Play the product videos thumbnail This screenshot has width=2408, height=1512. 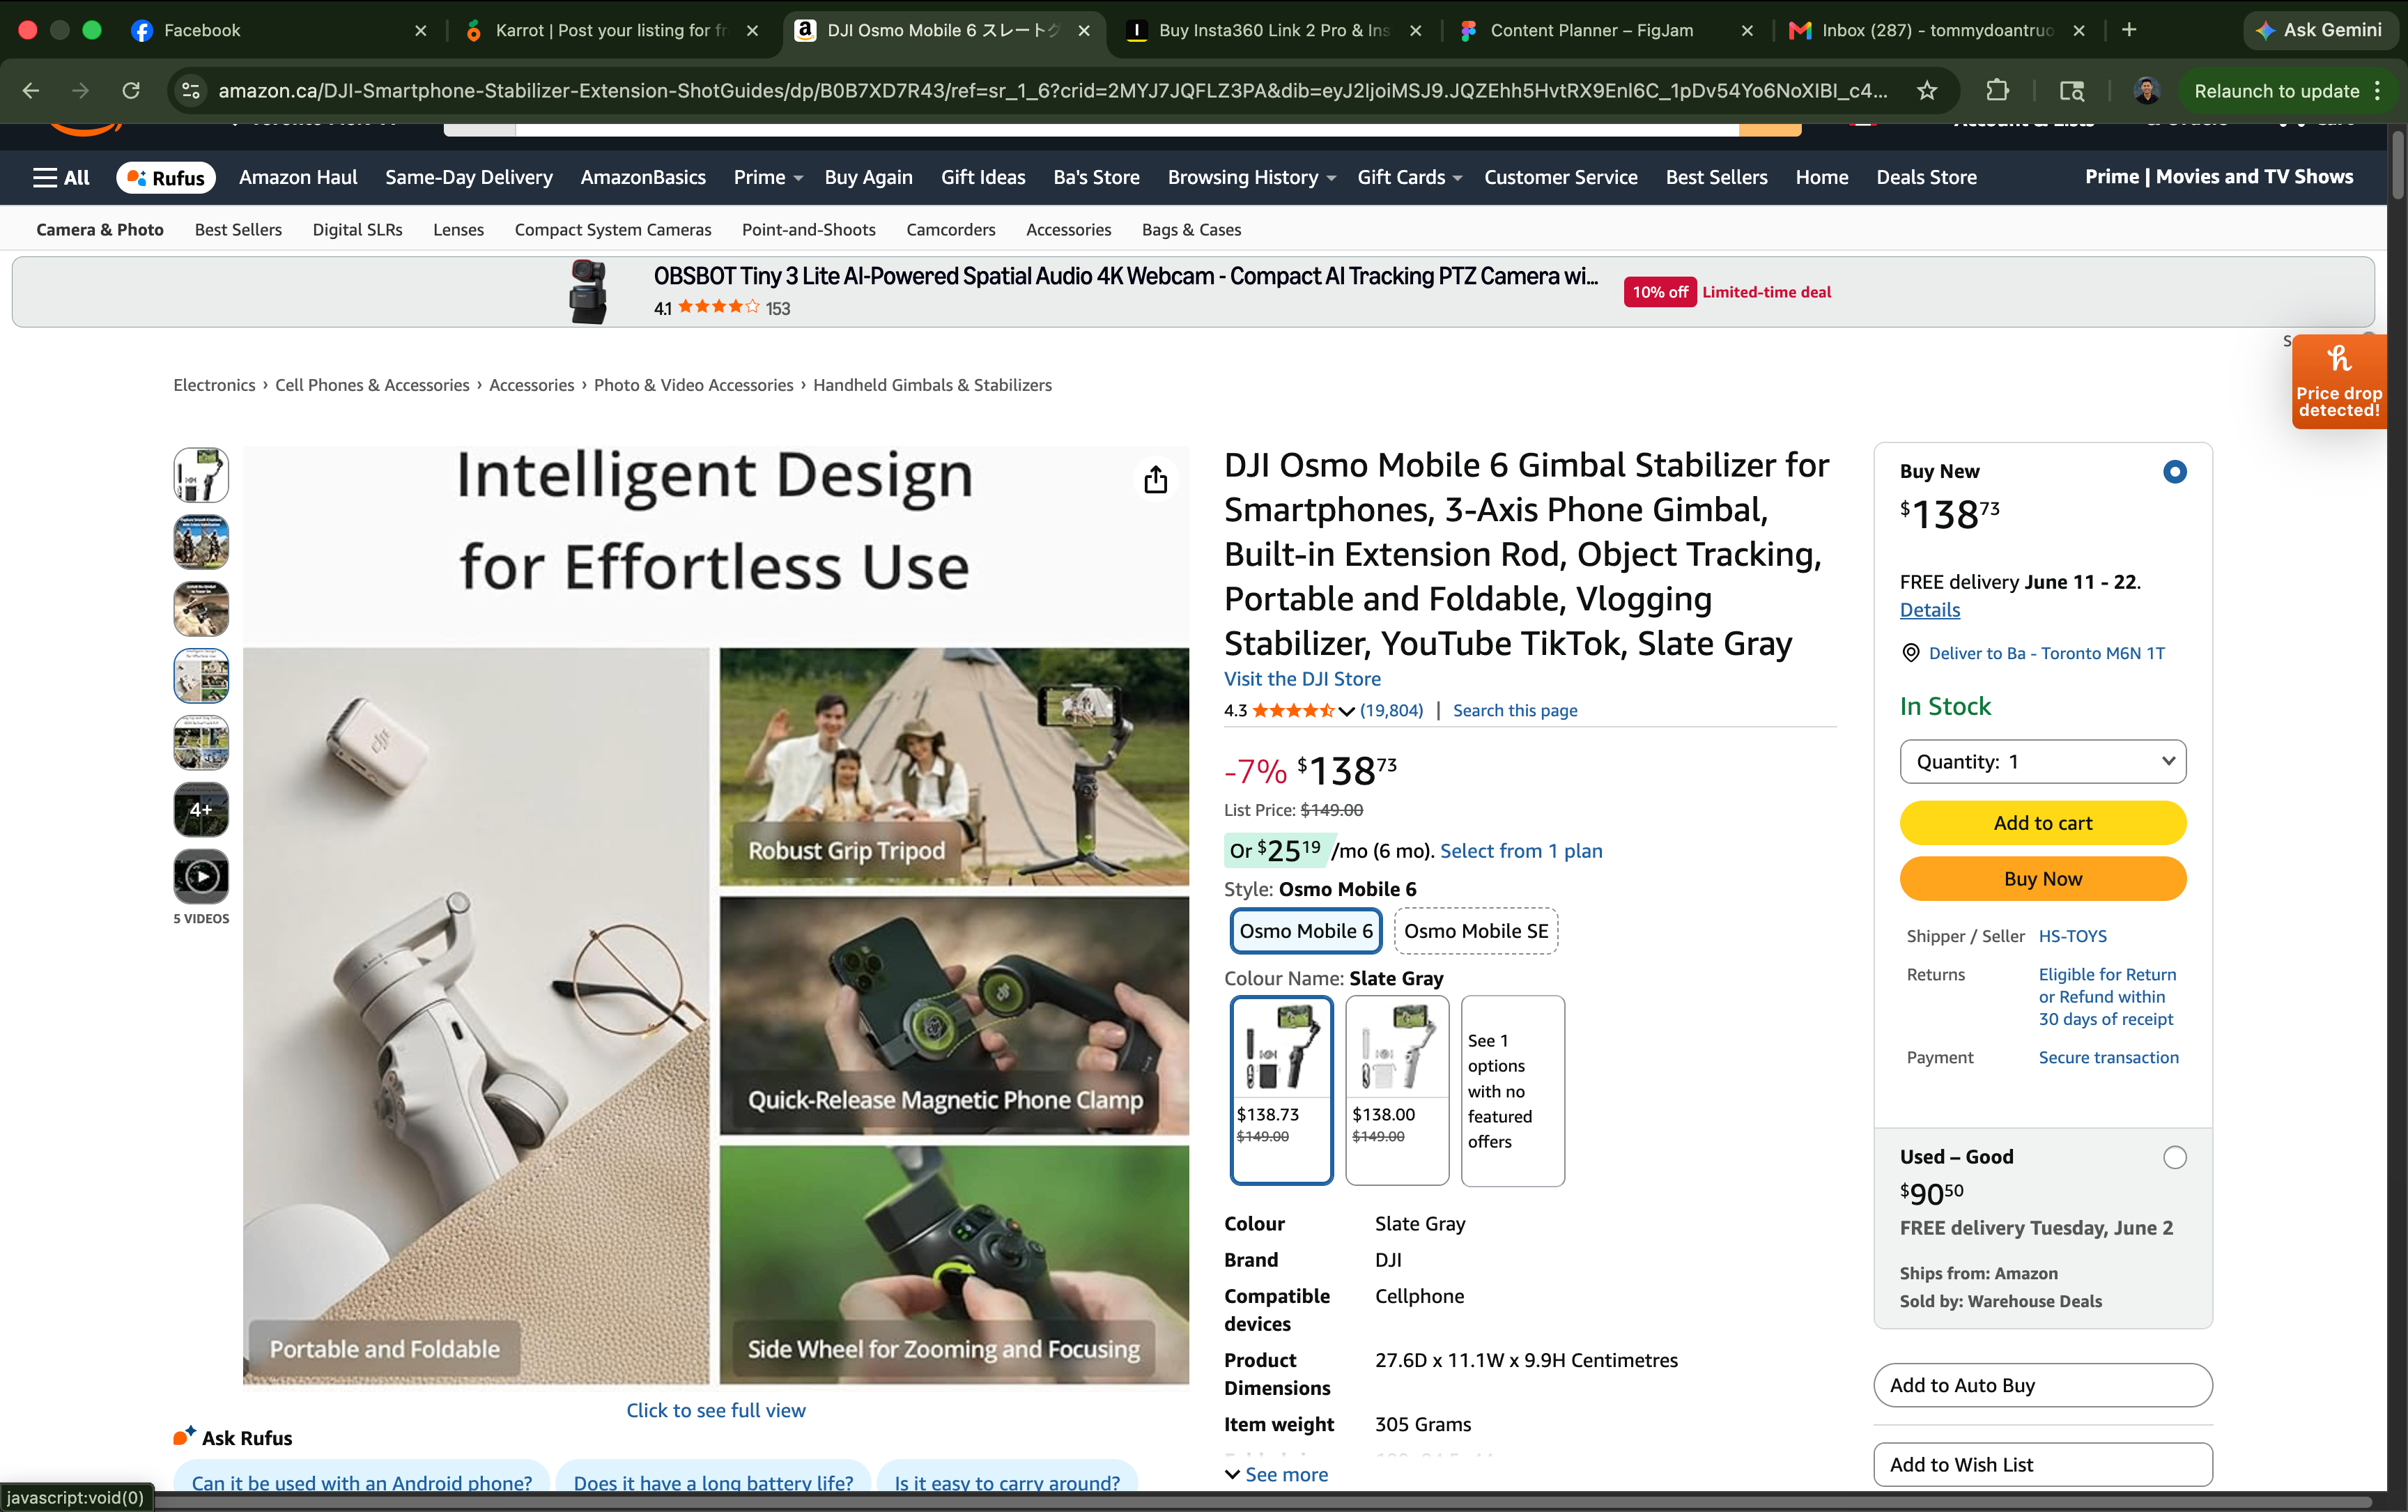[201, 877]
